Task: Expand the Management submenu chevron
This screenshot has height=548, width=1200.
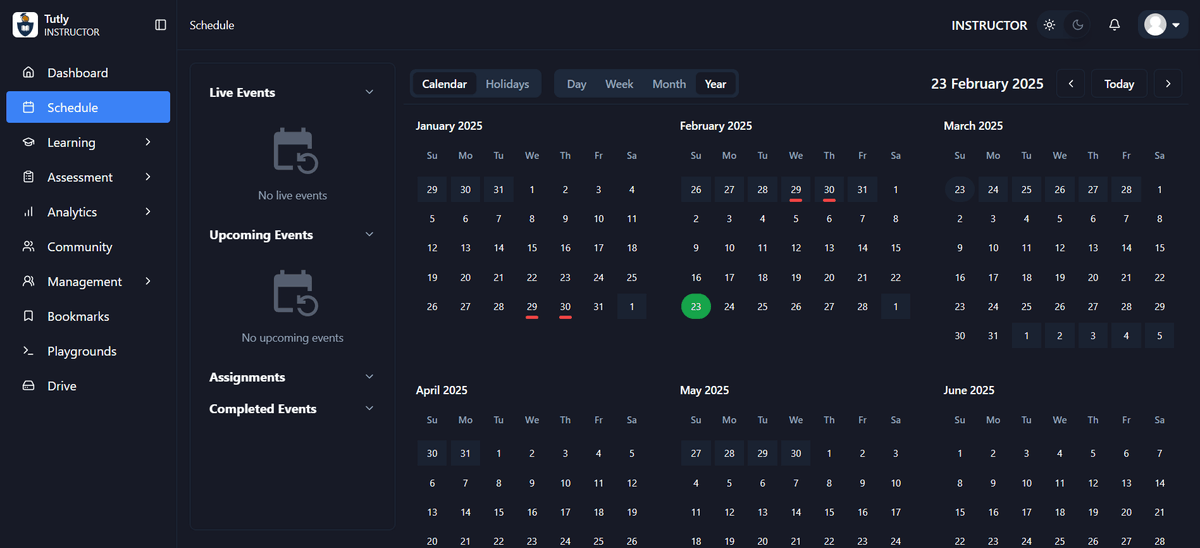Action: coord(148,282)
